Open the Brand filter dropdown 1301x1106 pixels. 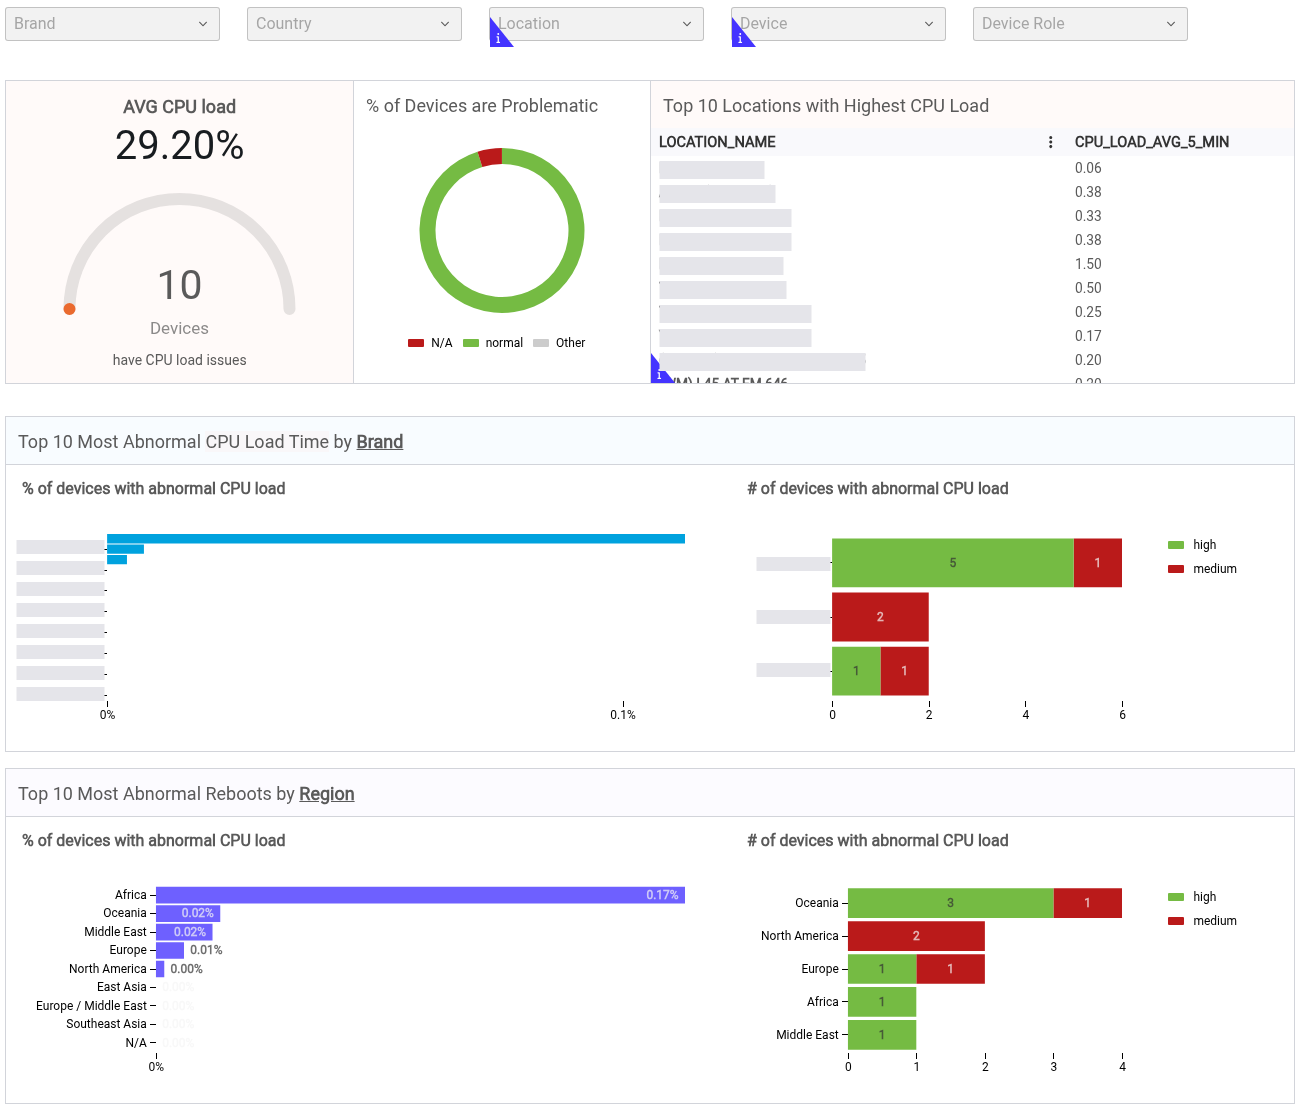coord(112,24)
